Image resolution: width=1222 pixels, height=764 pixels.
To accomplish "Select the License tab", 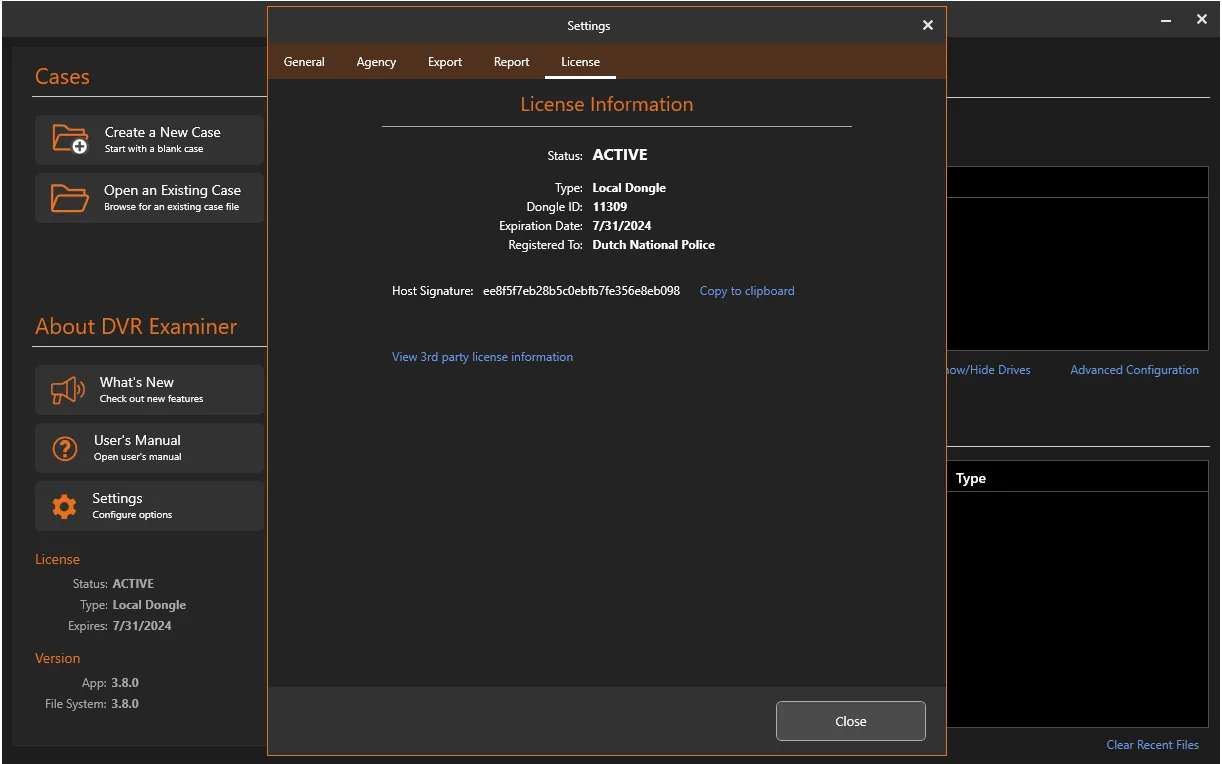I will tap(580, 62).
